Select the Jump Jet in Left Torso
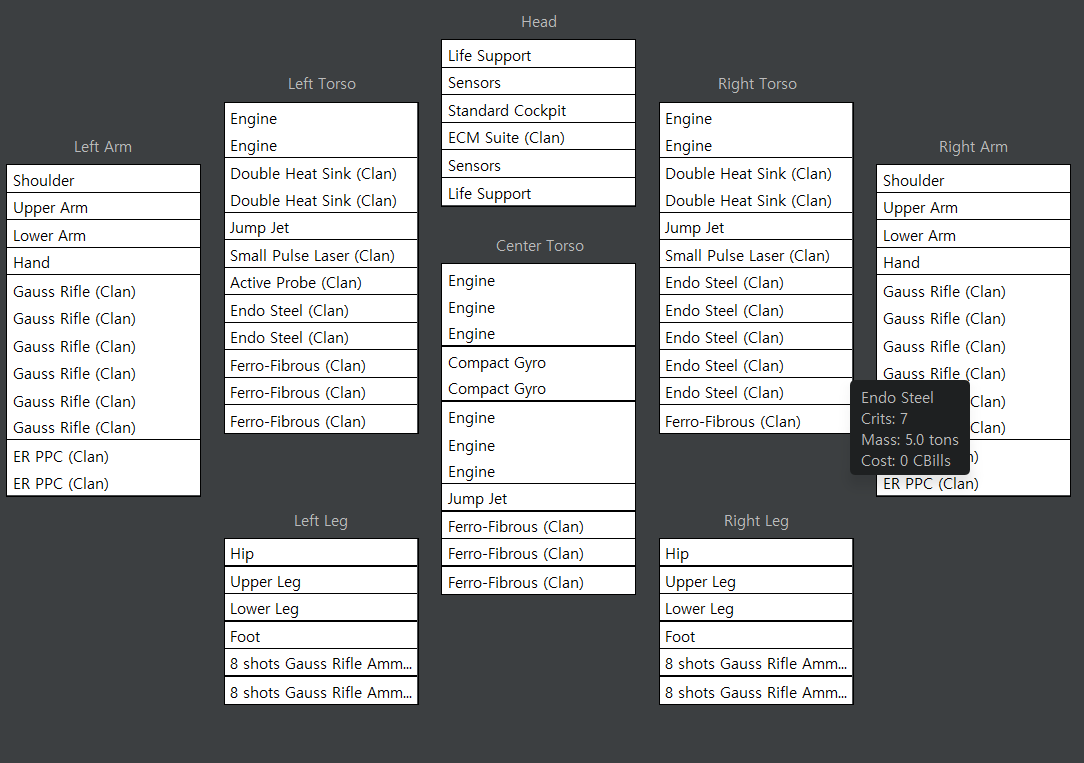This screenshot has height=763, width=1084. 321,227
